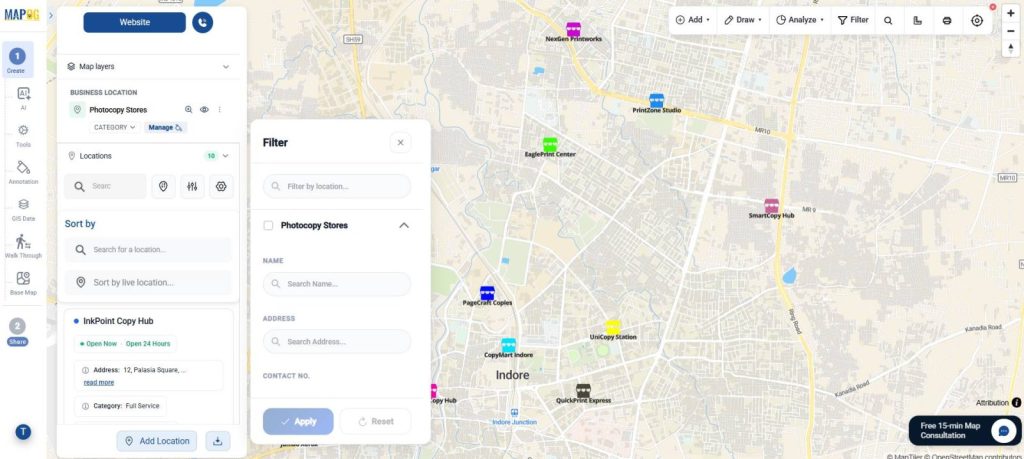Select the SmartCopy Hub map marker

[771, 206]
